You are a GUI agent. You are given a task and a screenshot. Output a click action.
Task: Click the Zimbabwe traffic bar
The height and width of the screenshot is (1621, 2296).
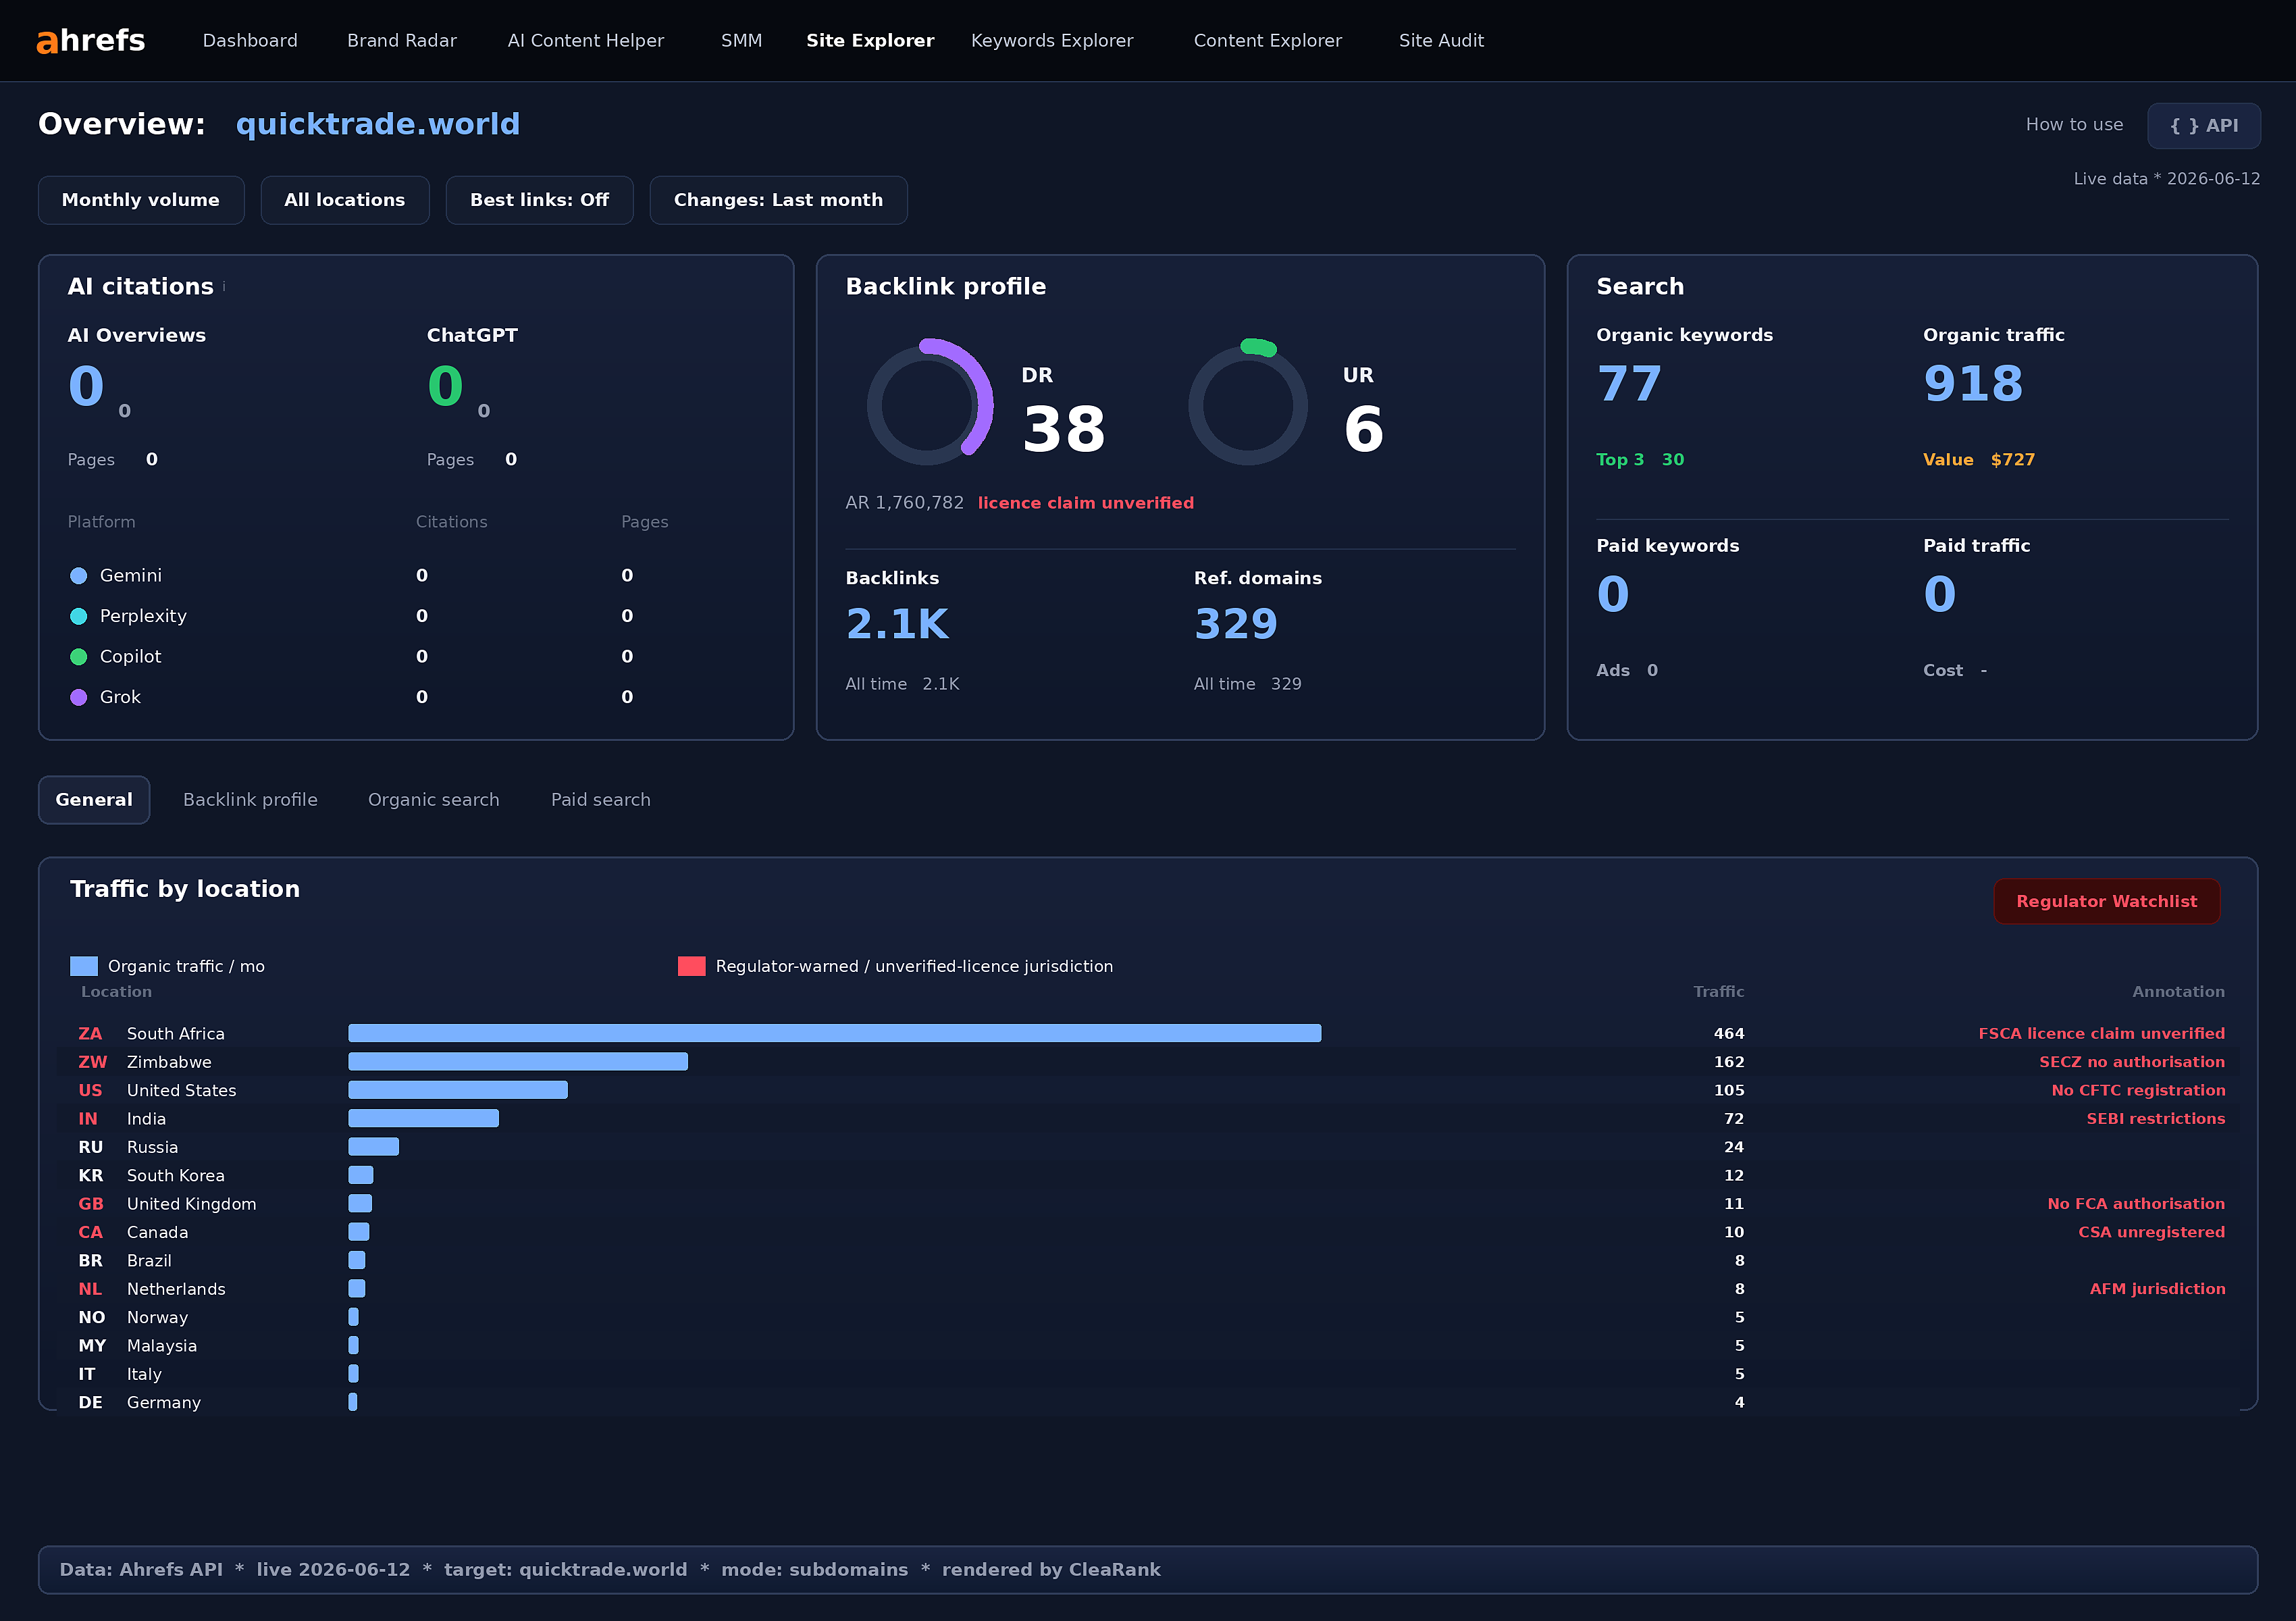[x=518, y=1062]
